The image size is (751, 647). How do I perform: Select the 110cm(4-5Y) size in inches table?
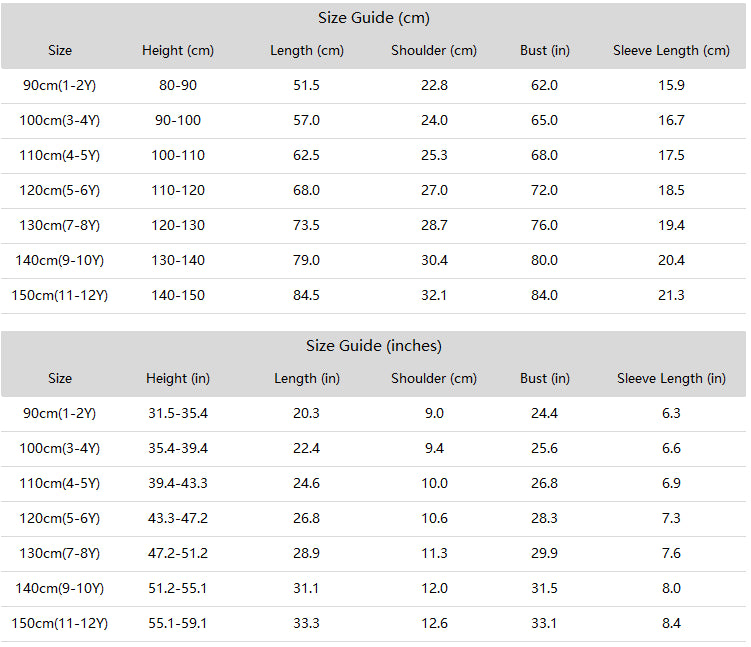pos(60,483)
